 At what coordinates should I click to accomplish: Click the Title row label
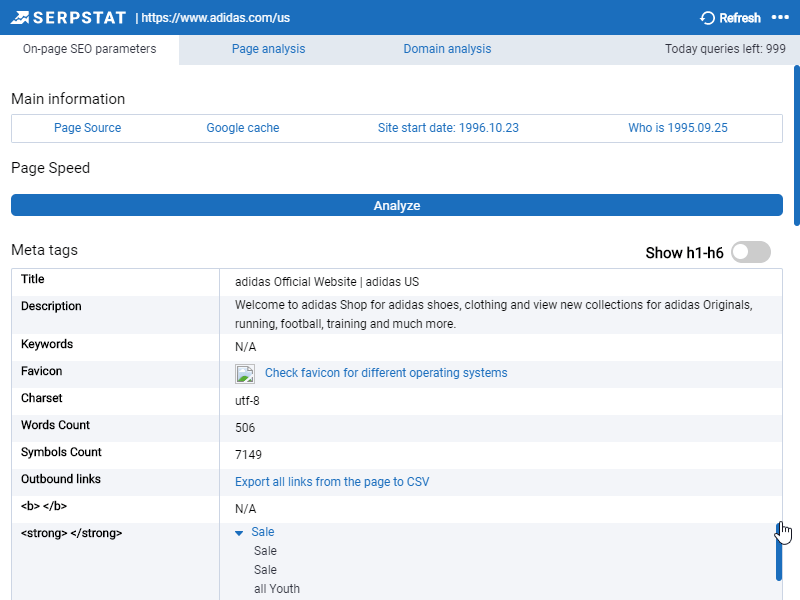point(33,279)
